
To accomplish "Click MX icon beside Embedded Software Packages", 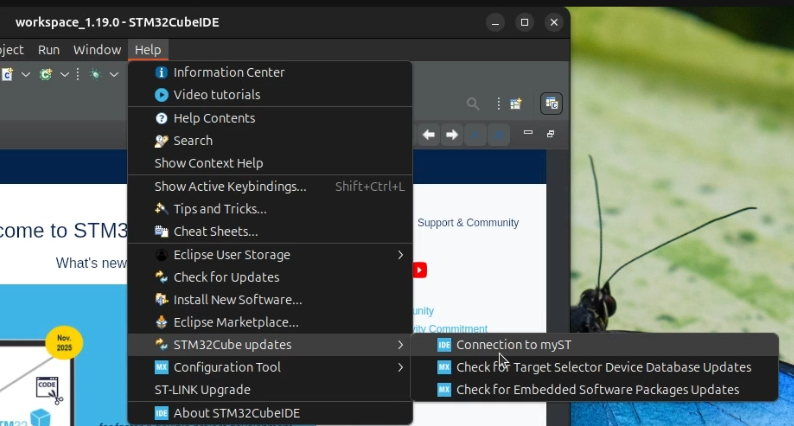I will pyautogui.click(x=444, y=390).
